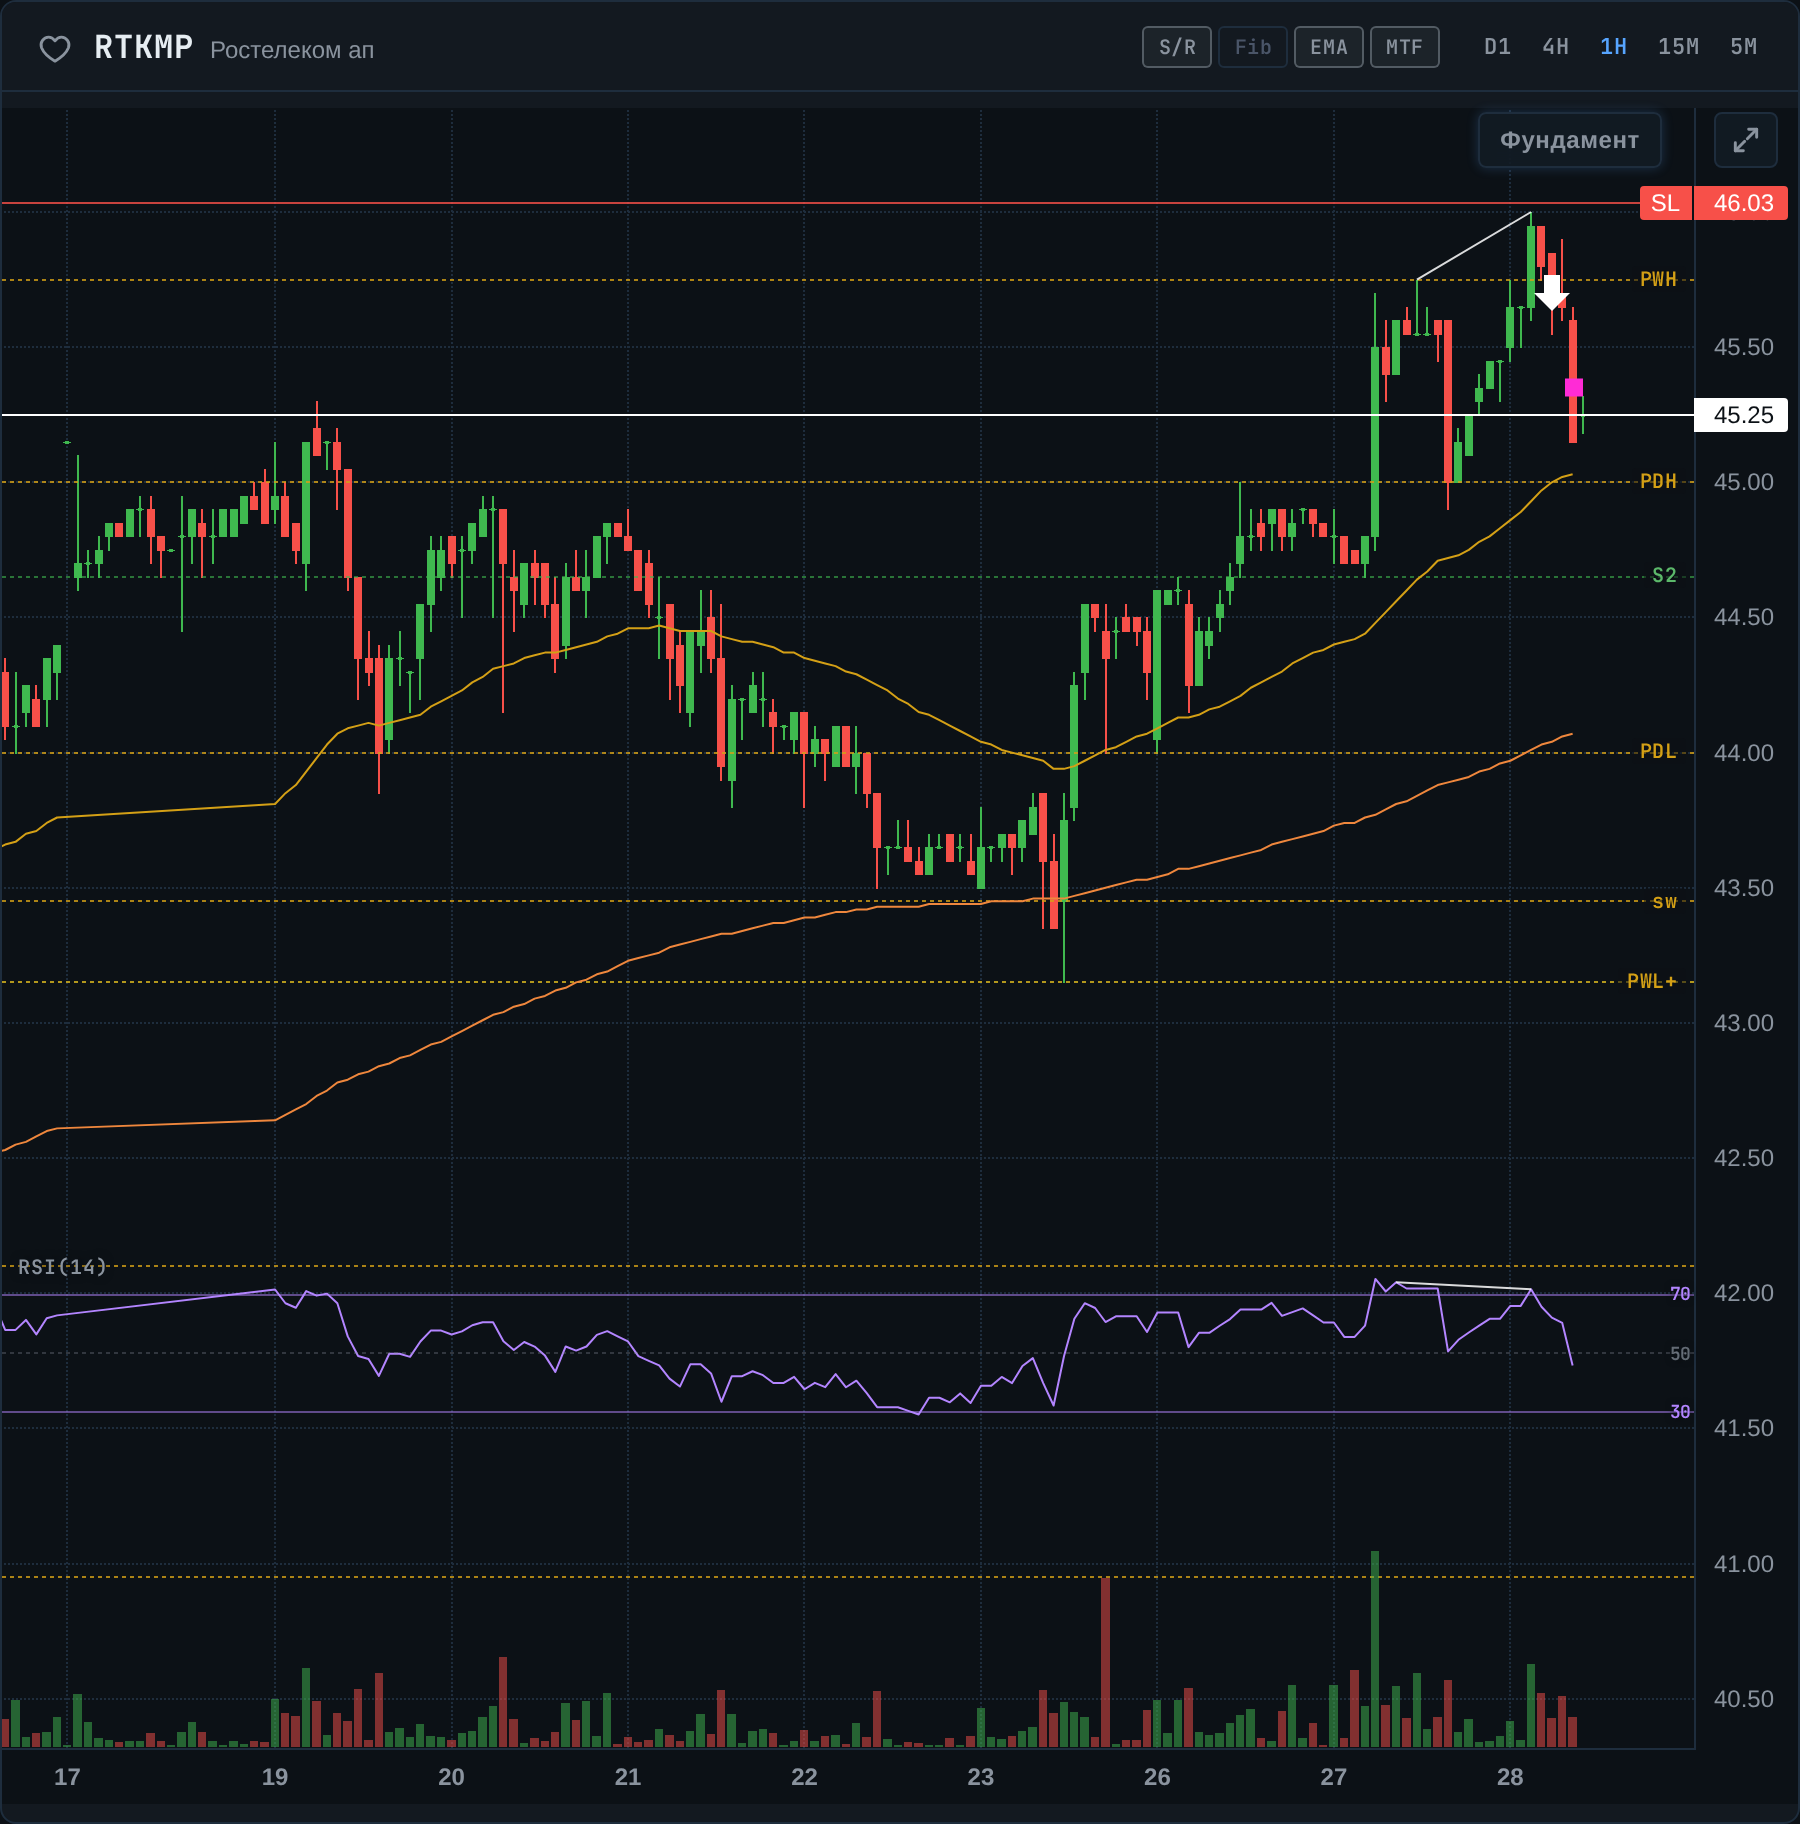Click the date label 28 on the time axis
Image resolution: width=1800 pixels, height=1824 pixels.
tap(1510, 1777)
